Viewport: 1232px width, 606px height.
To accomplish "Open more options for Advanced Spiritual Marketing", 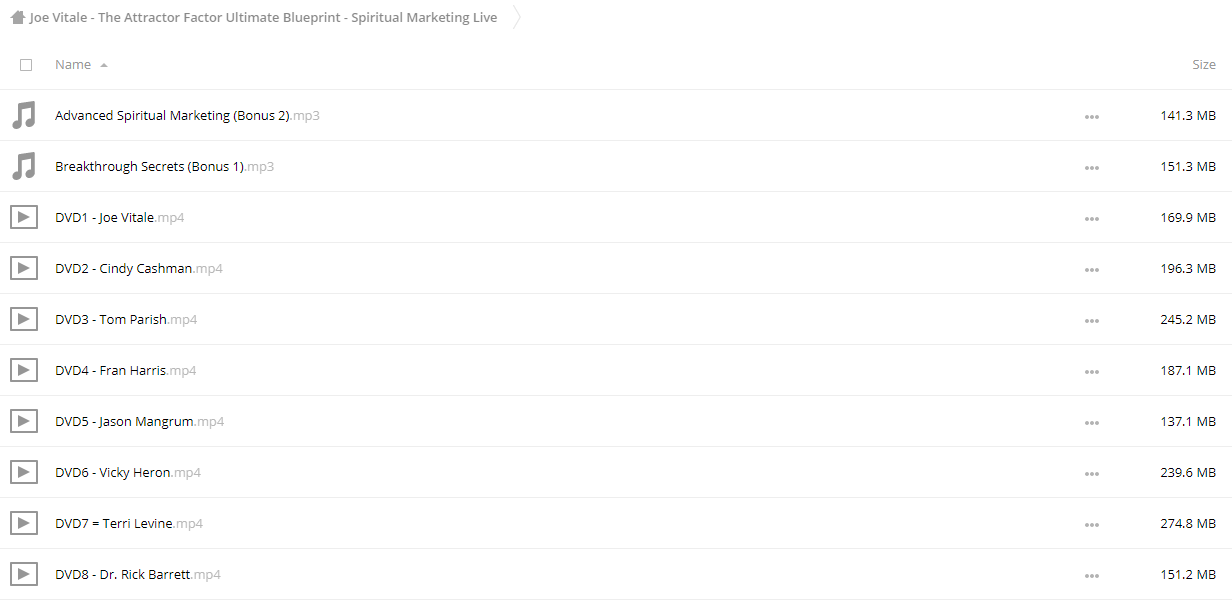I will (1091, 116).
